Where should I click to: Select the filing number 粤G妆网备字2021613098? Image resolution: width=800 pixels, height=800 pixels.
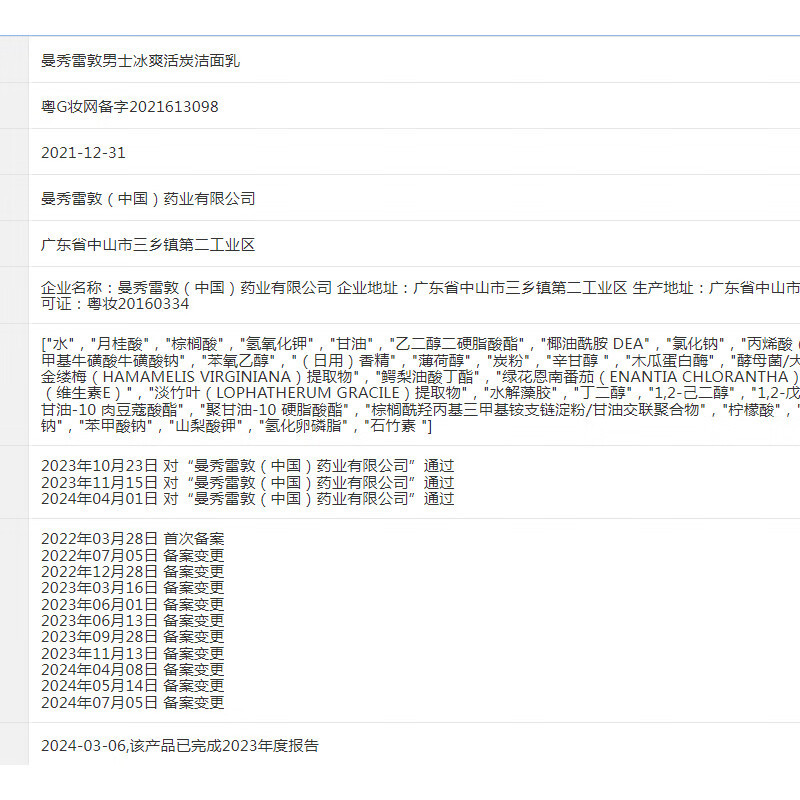pos(129,106)
